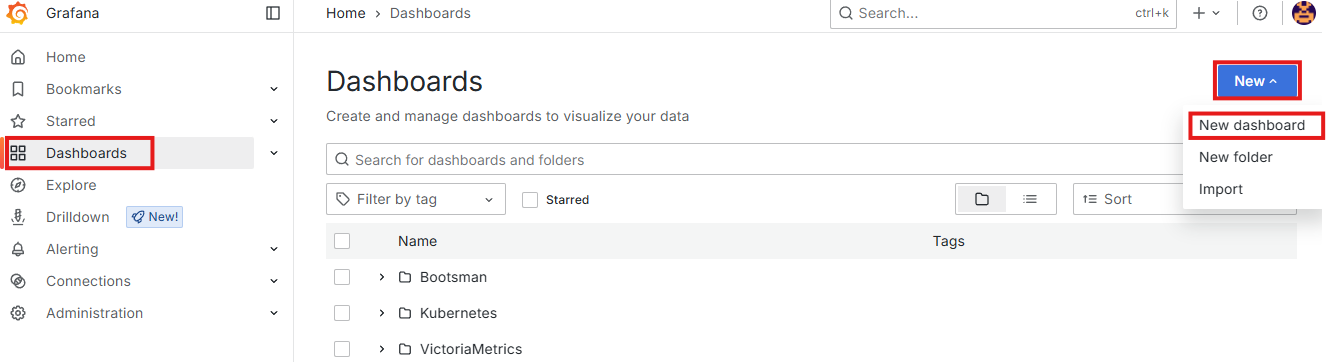Open Administration gear icon in sidebar
Viewport: 1326px width, 362px height.
coord(18,313)
